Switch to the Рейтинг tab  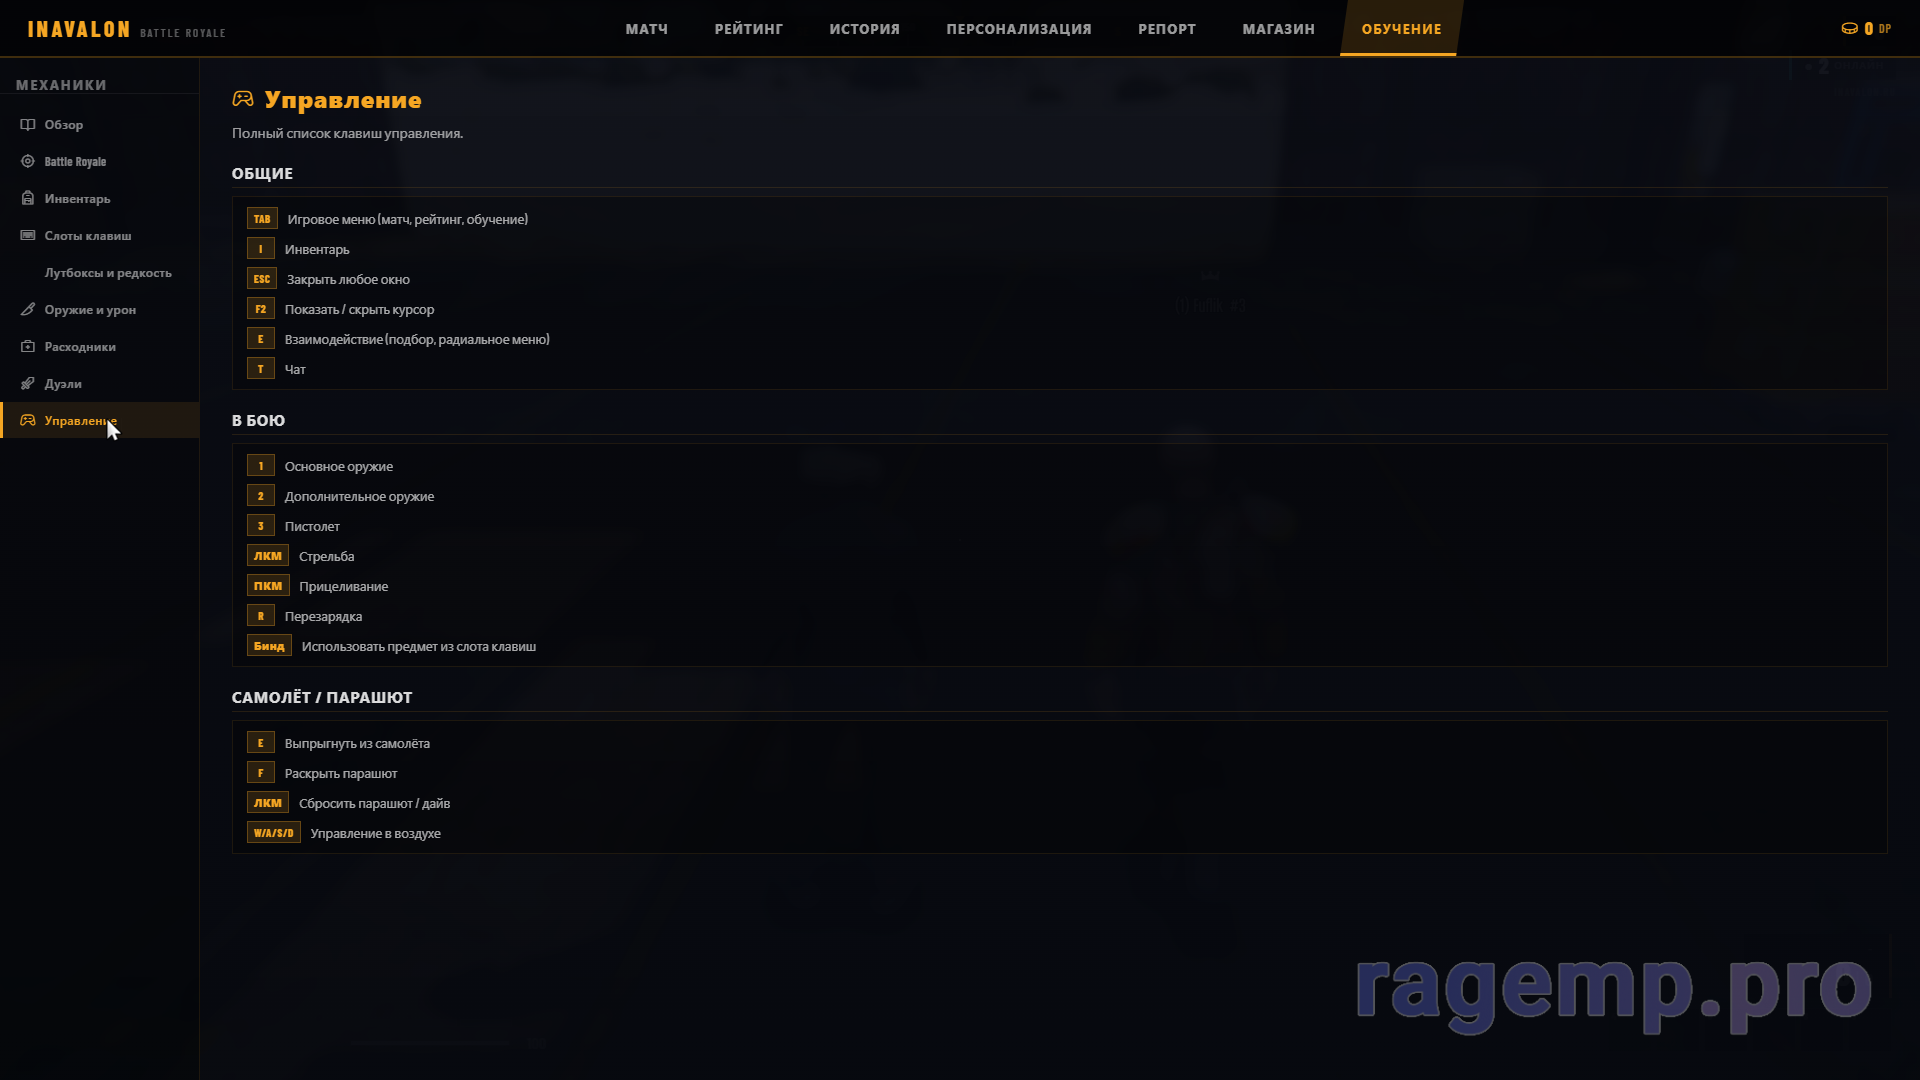pos(748,29)
